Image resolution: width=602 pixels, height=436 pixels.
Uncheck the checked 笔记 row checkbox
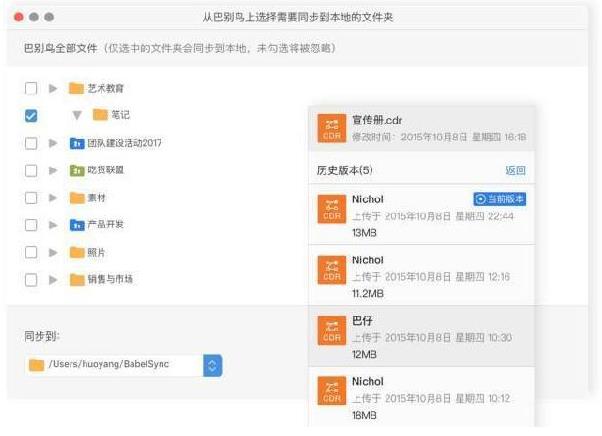[31, 115]
